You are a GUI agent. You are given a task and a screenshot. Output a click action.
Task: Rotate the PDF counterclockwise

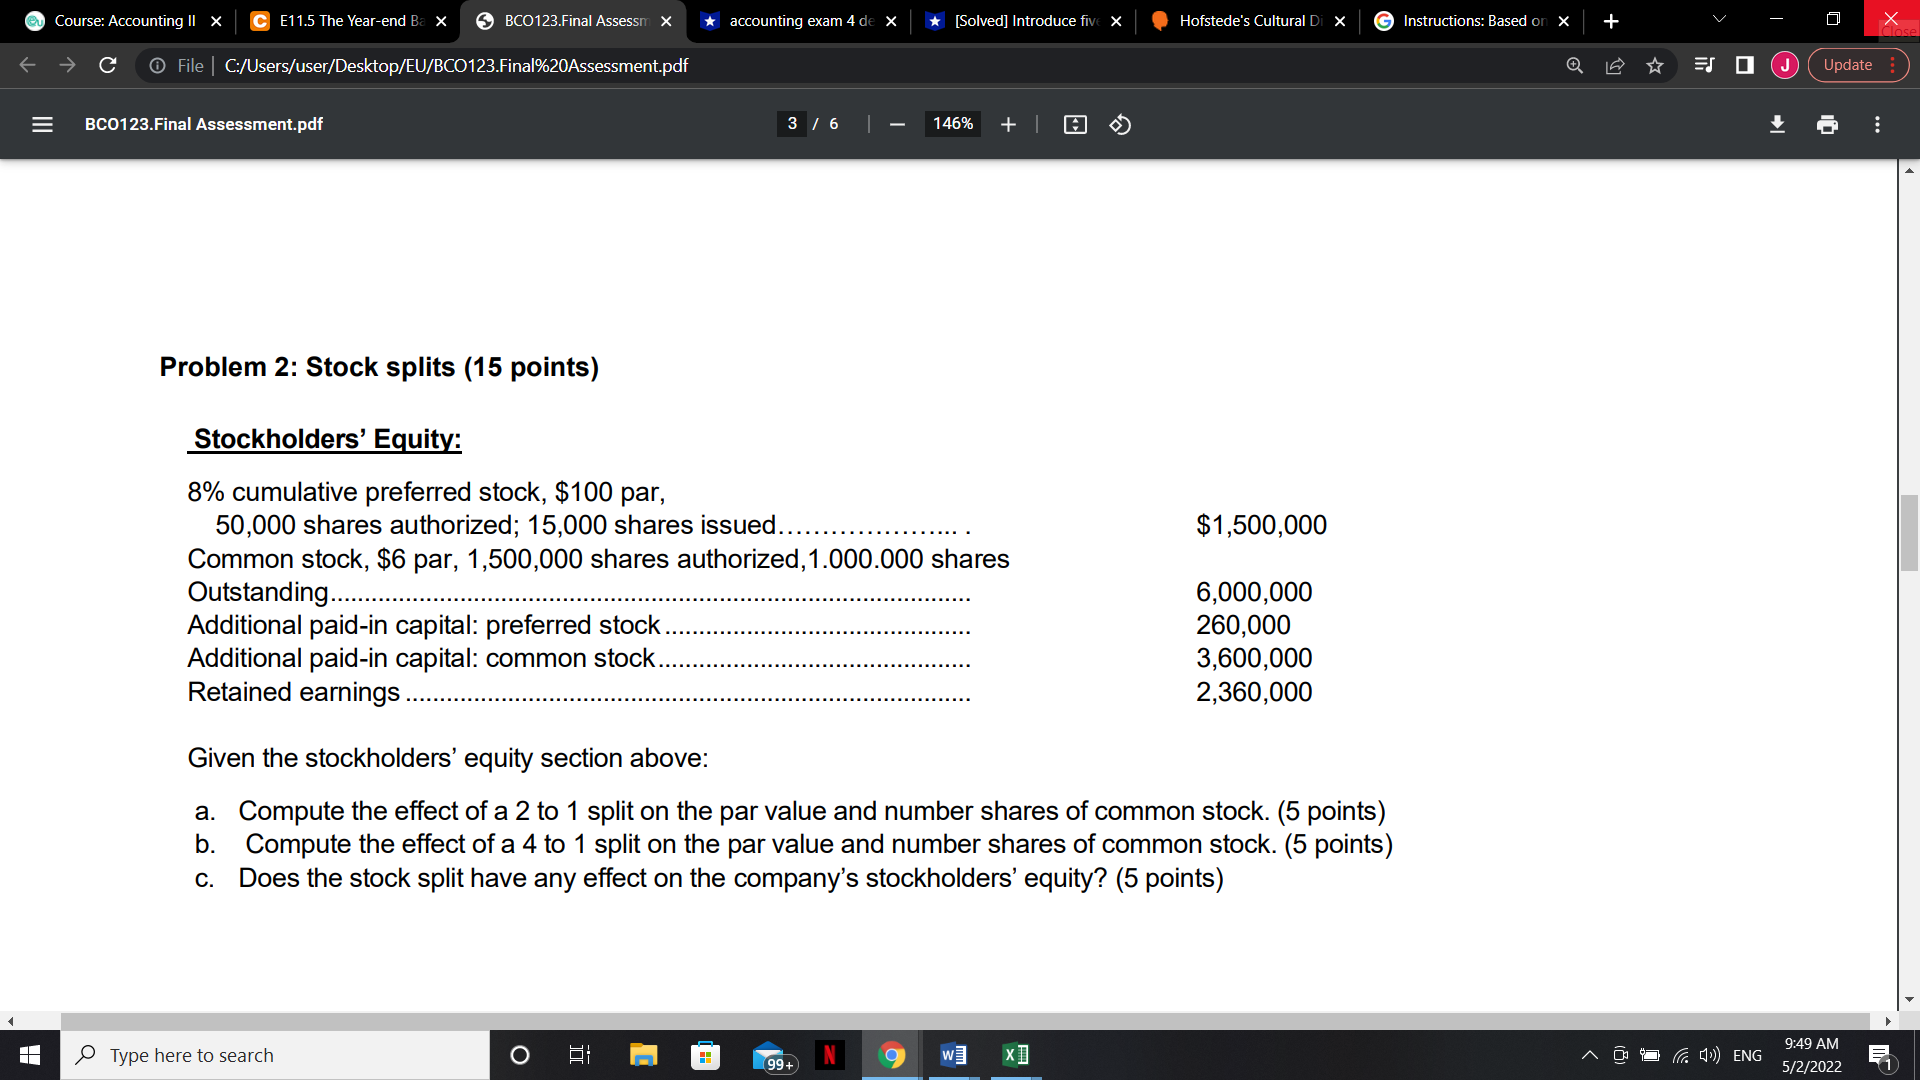(x=1120, y=124)
